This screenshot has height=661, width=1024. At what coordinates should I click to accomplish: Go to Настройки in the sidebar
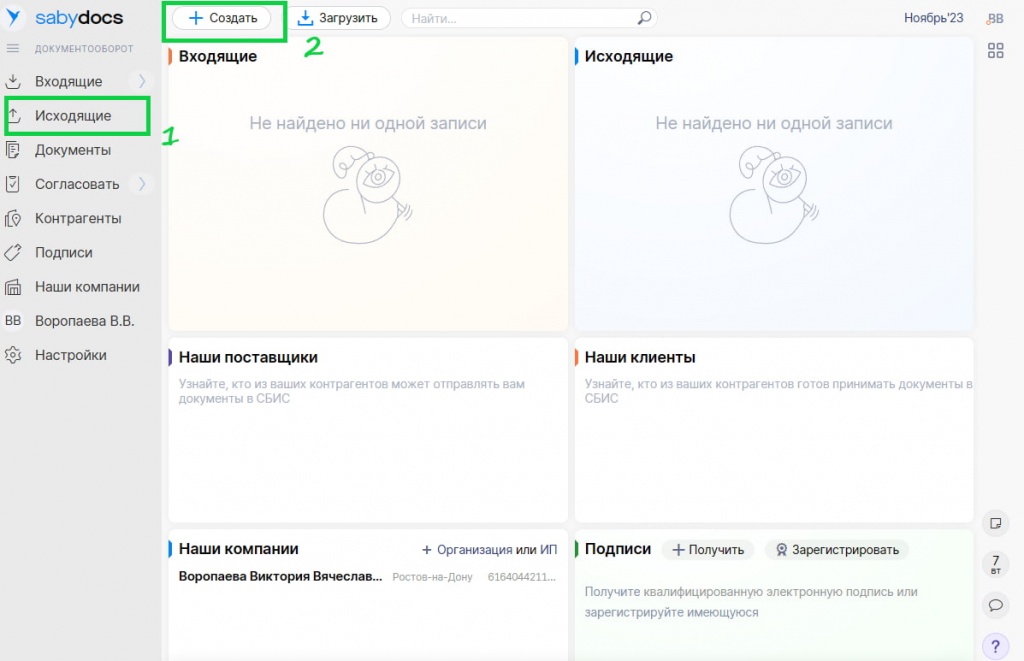70,355
